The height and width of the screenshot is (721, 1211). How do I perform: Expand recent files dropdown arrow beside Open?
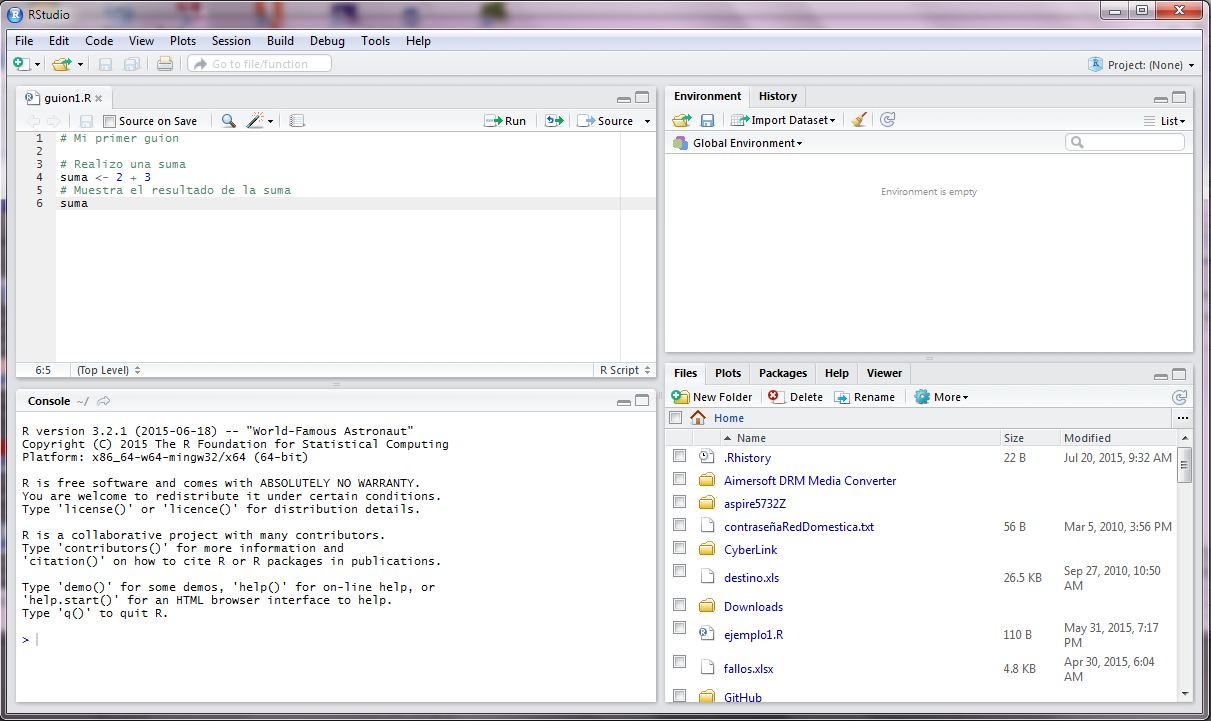[80, 65]
